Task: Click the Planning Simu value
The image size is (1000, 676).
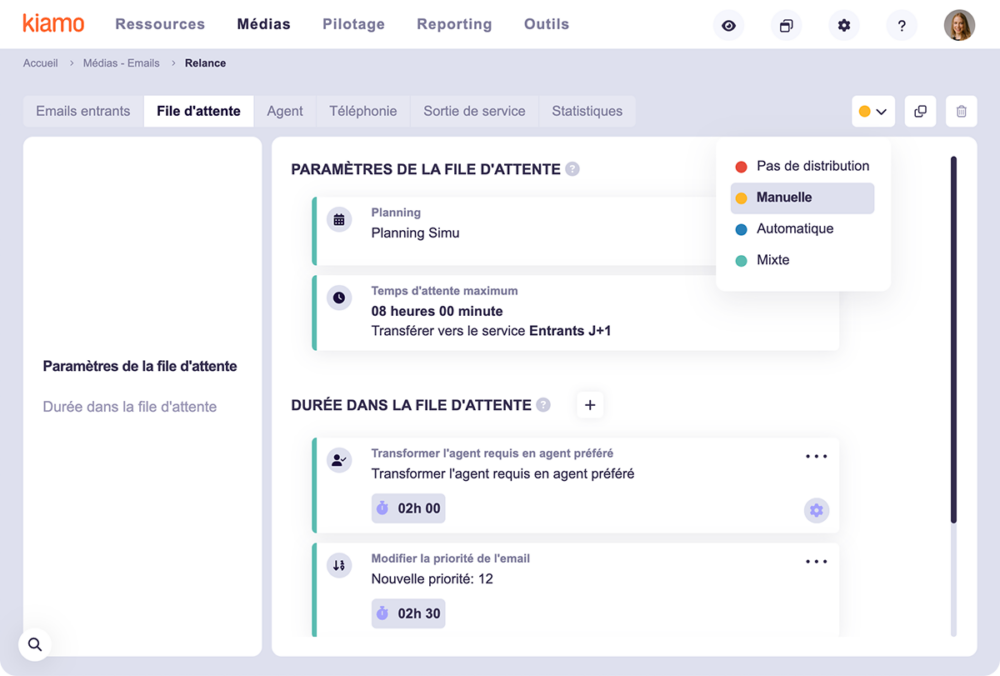Action: point(415,233)
